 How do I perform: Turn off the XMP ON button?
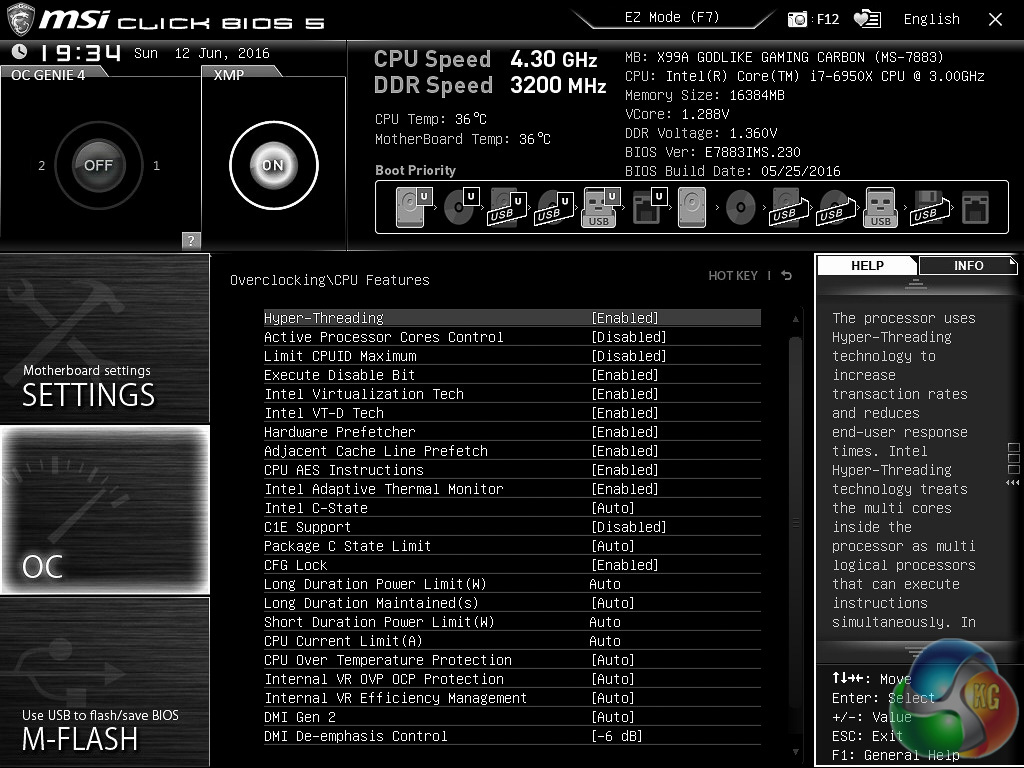273,165
